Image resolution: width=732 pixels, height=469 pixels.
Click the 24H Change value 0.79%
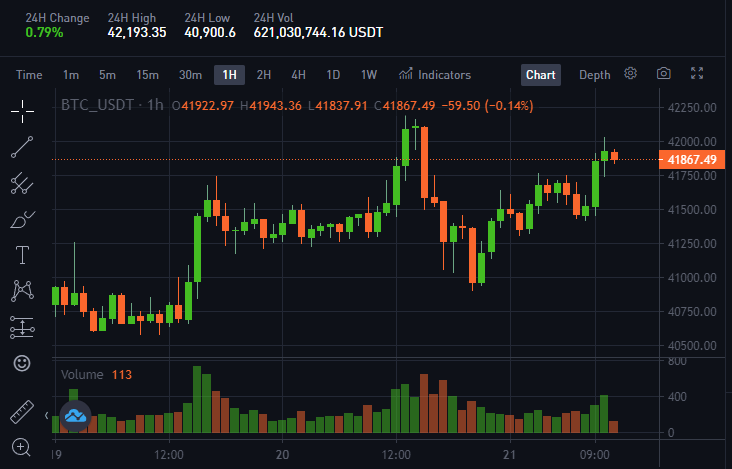[44, 32]
